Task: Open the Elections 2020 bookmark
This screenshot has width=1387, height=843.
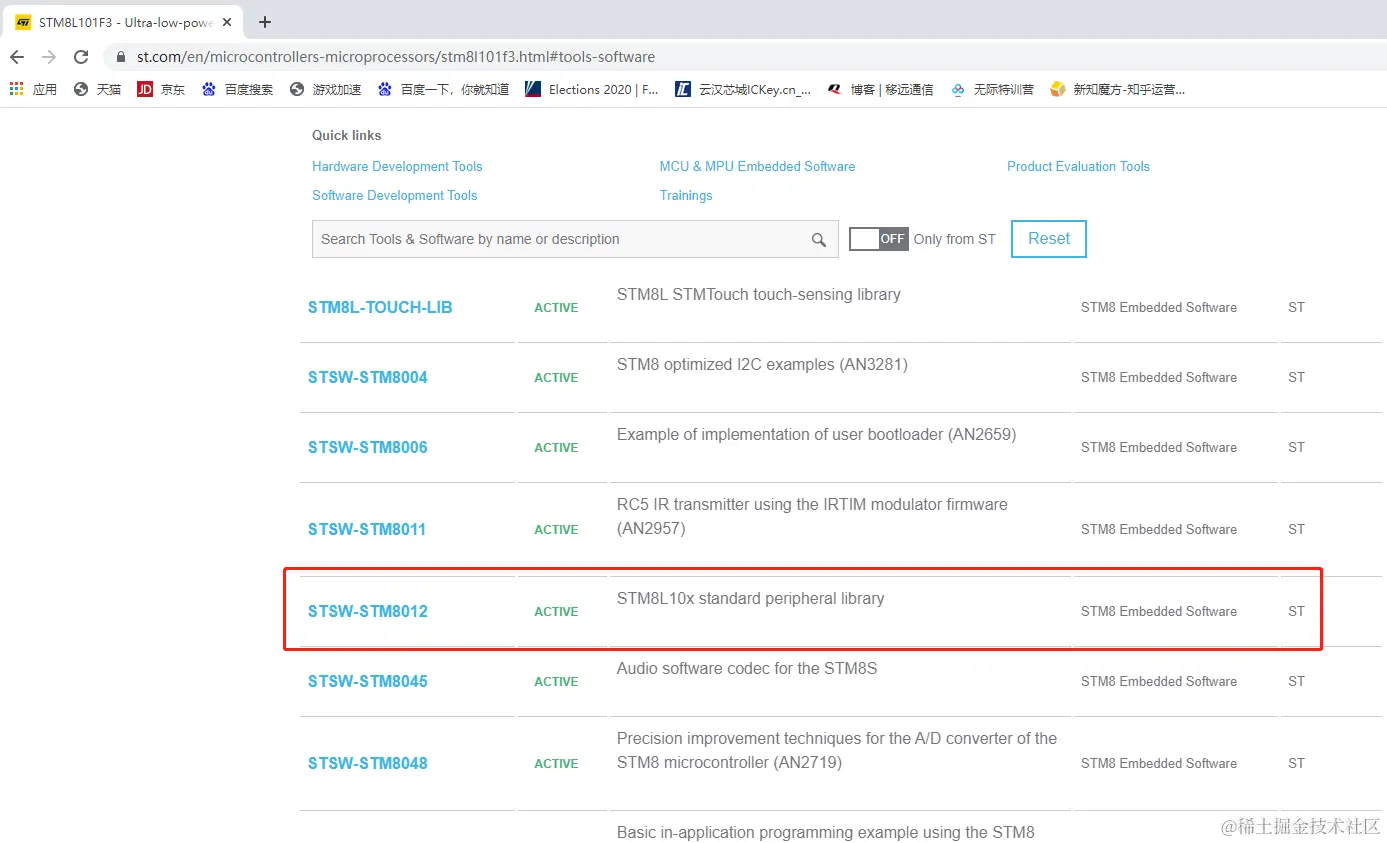Action: pos(592,89)
